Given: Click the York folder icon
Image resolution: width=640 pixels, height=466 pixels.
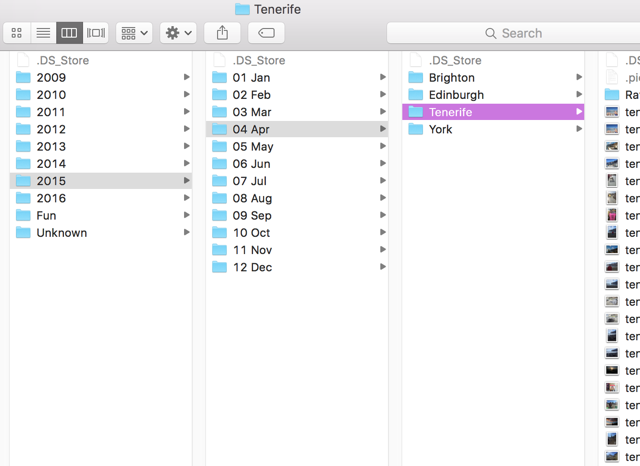Looking at the screenshot, I should 416,129.
